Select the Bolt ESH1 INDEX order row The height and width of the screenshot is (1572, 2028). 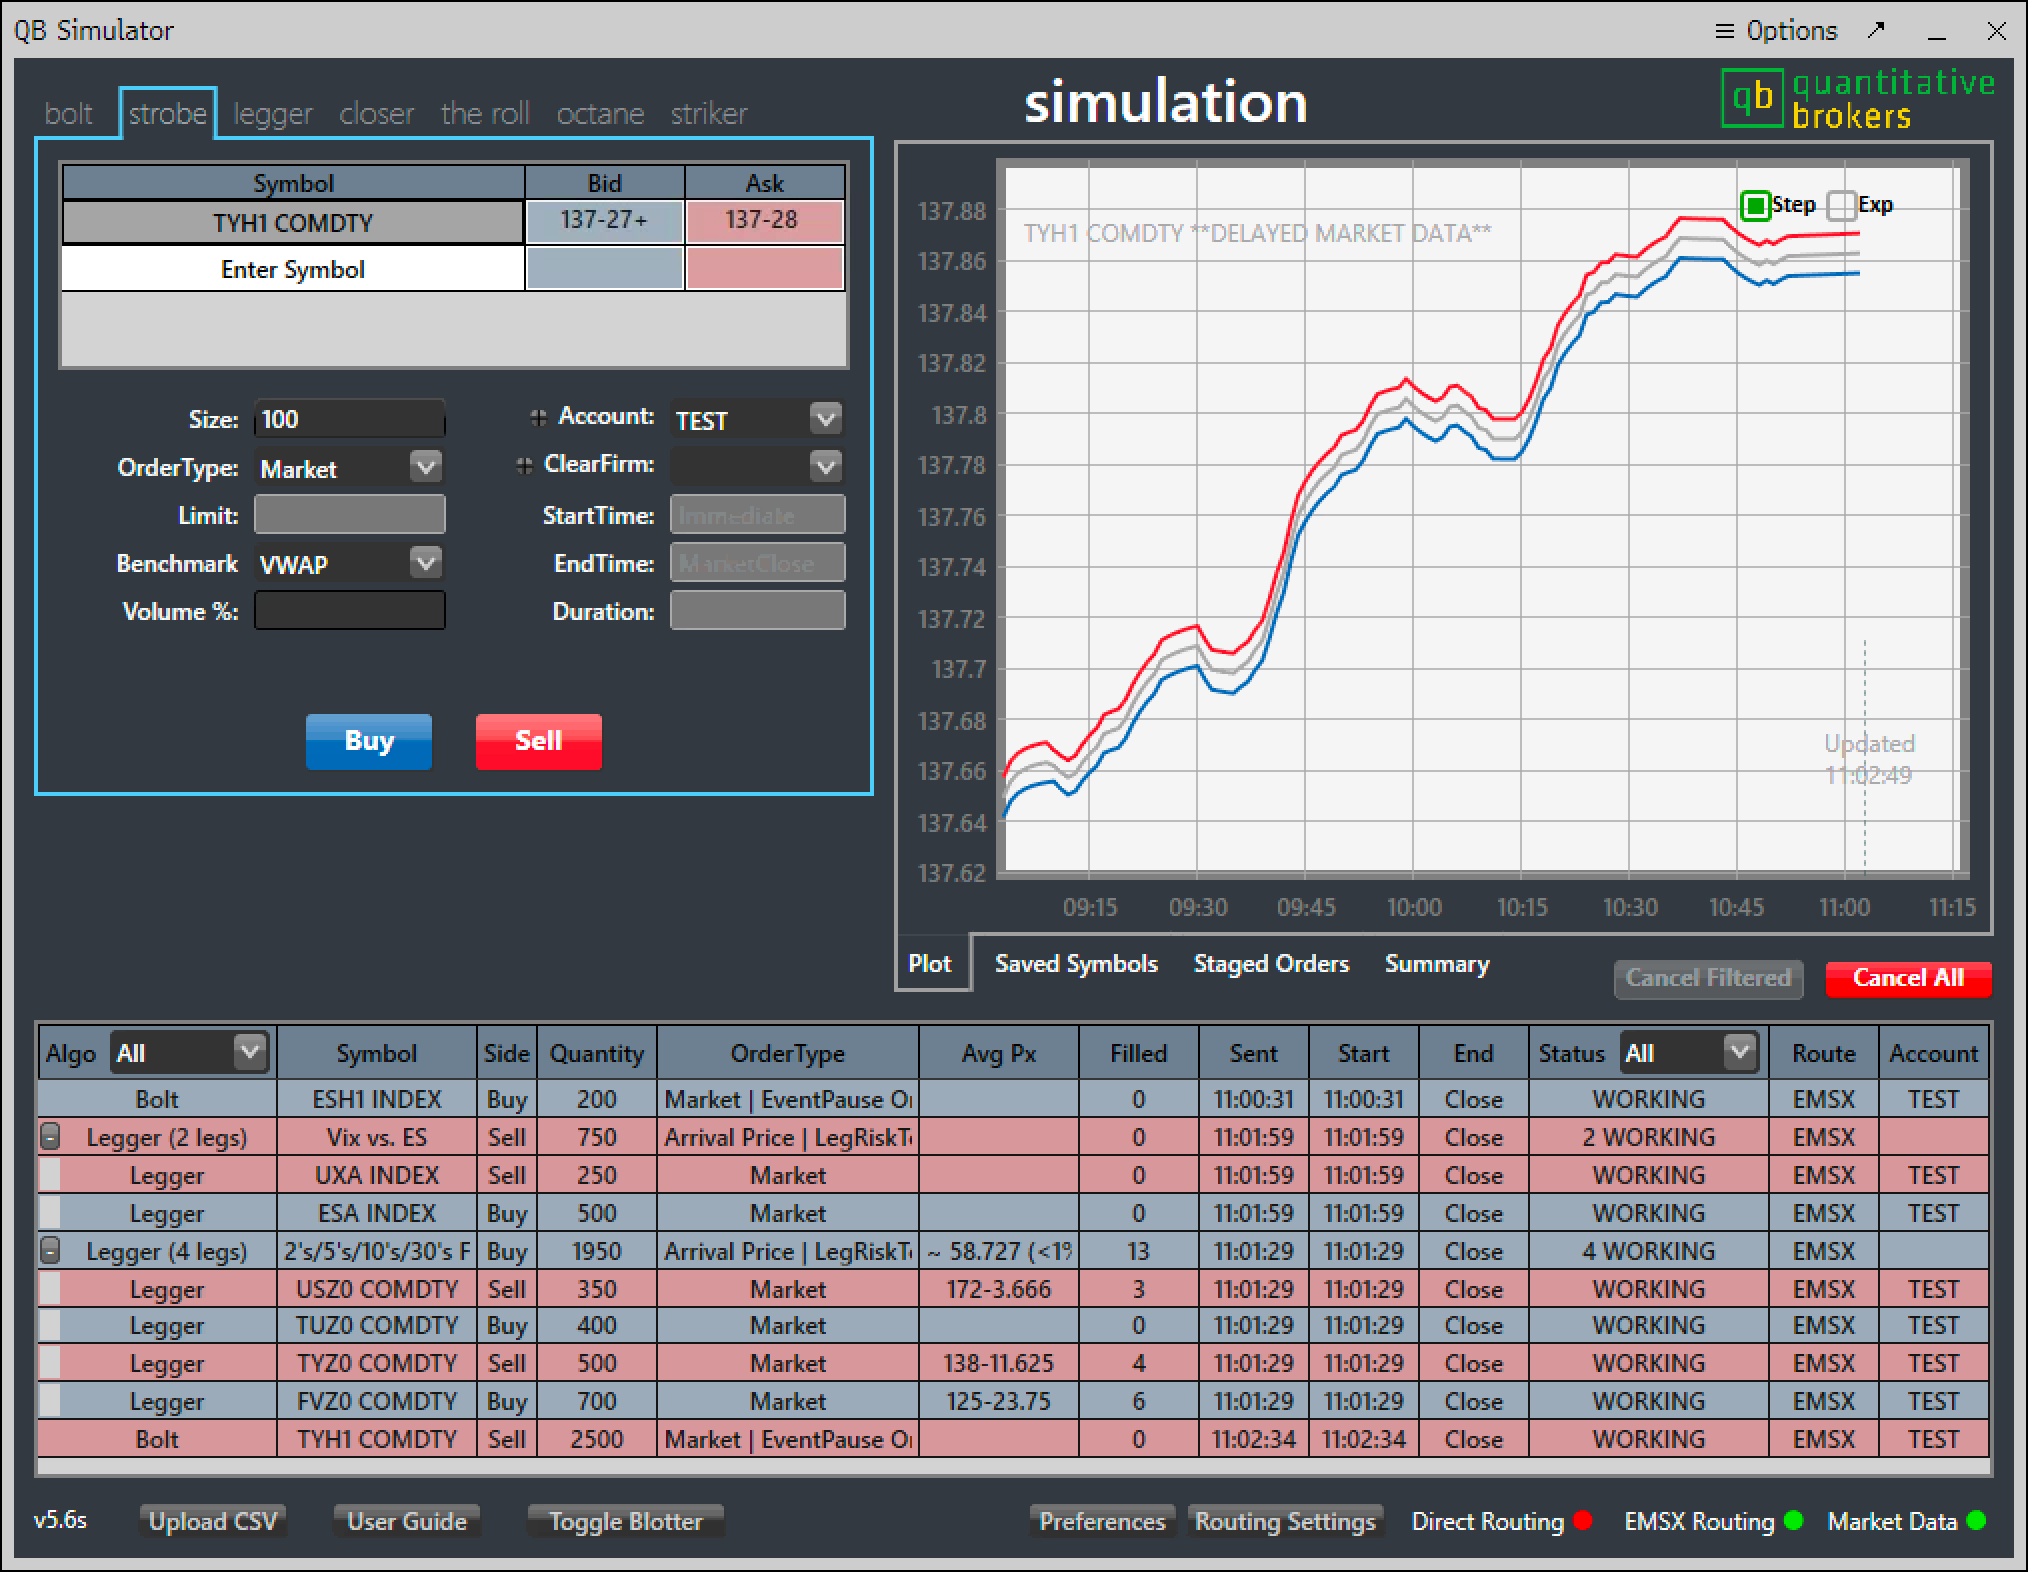[1013, 1099]
